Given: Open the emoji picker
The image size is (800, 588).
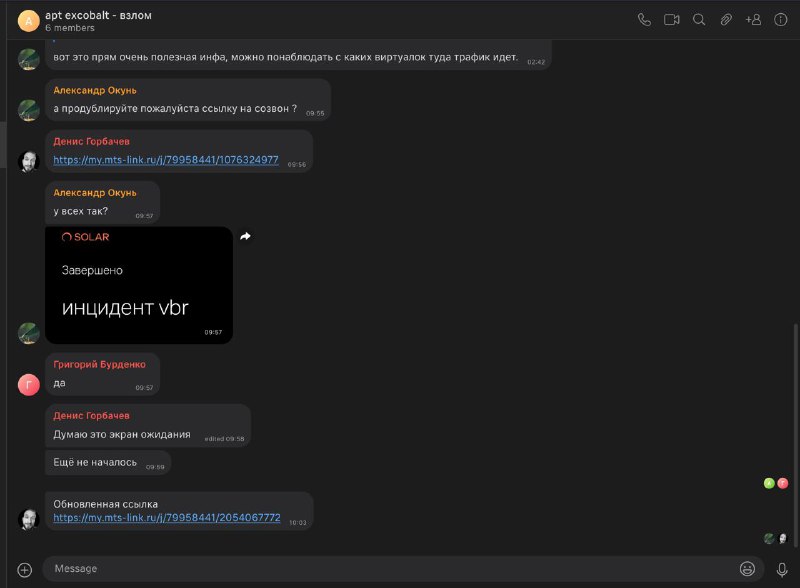Looking at the screenshot, I should (747, 569).
